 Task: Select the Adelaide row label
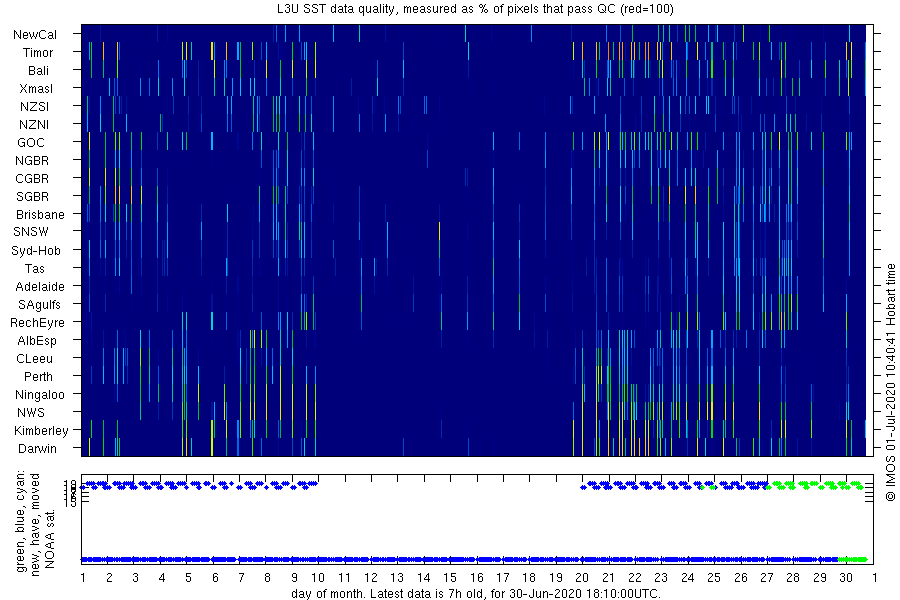coord(40,287)
